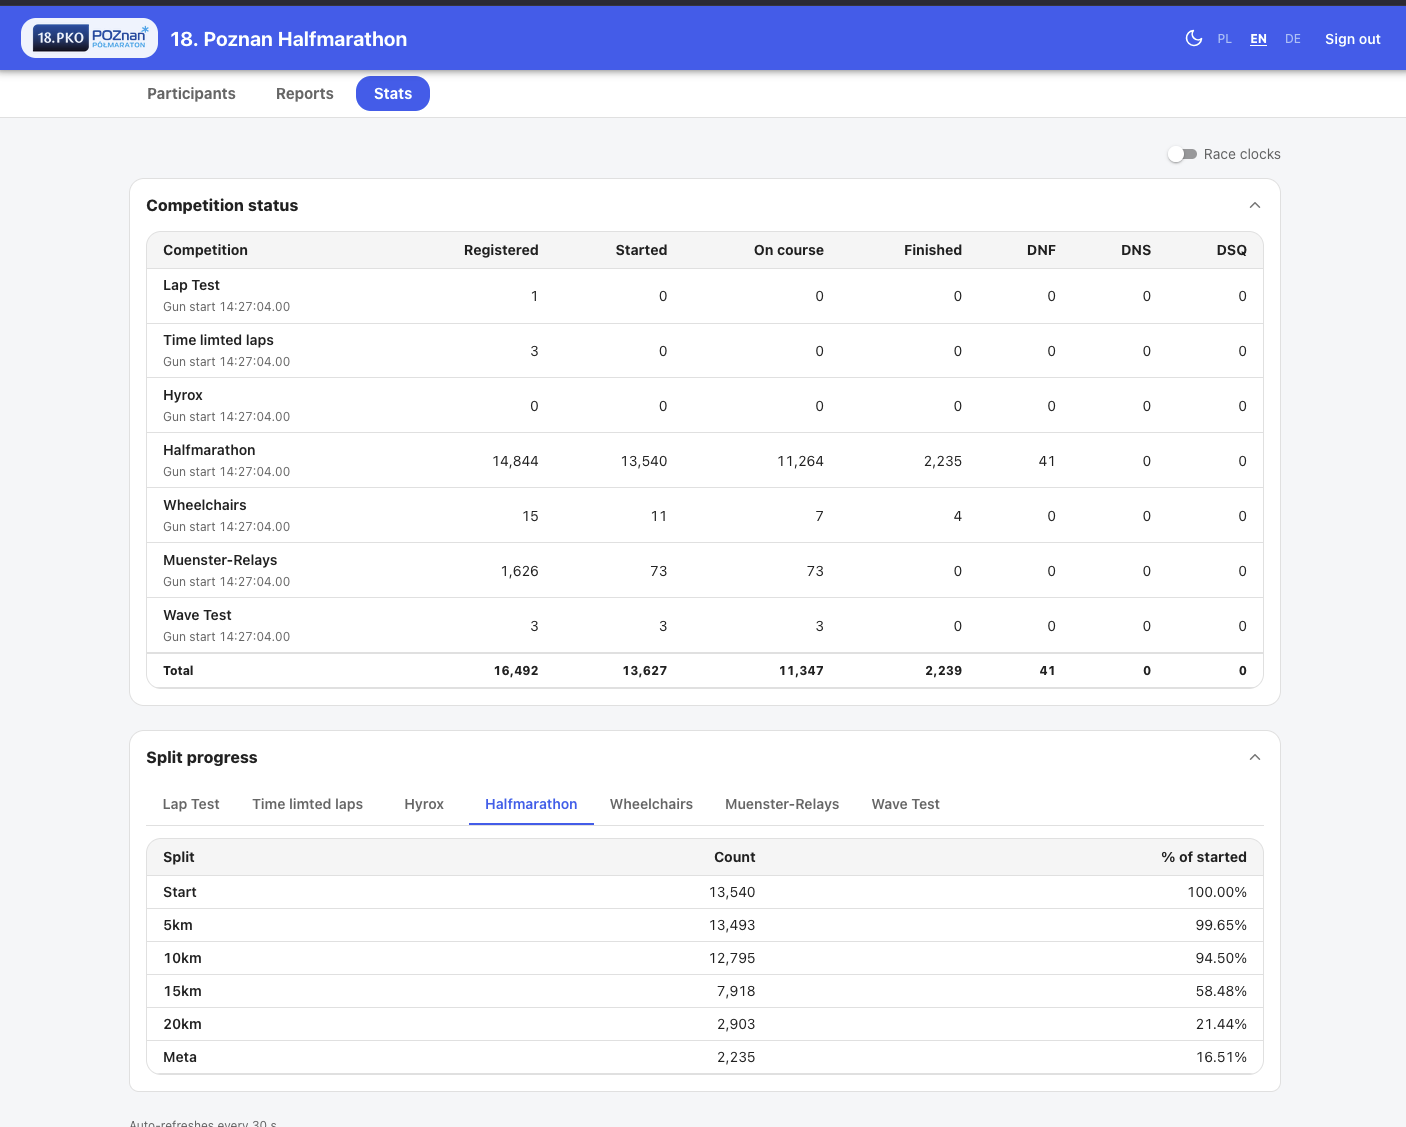
Task: Click the 94.50% value
Action: 1221,958
